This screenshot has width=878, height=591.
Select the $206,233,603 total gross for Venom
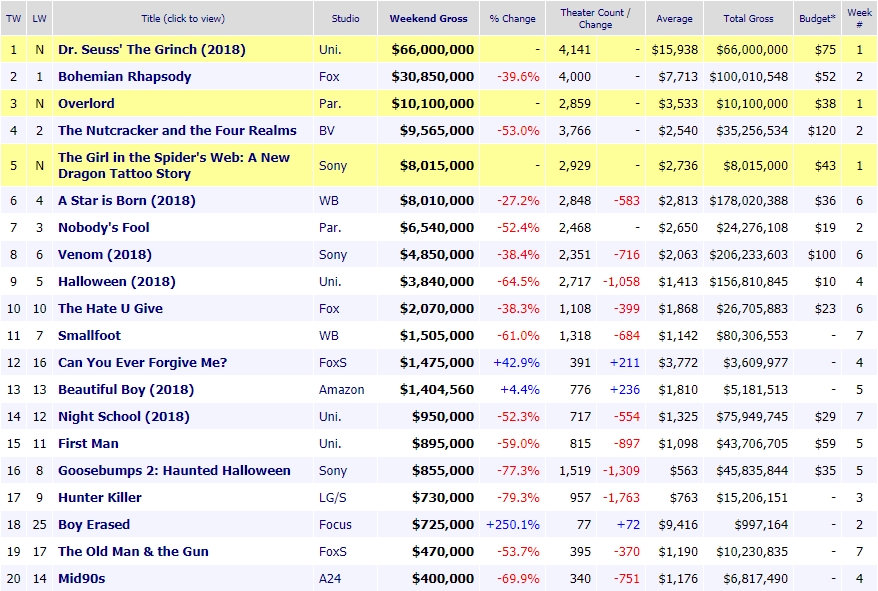click(749, 254)
